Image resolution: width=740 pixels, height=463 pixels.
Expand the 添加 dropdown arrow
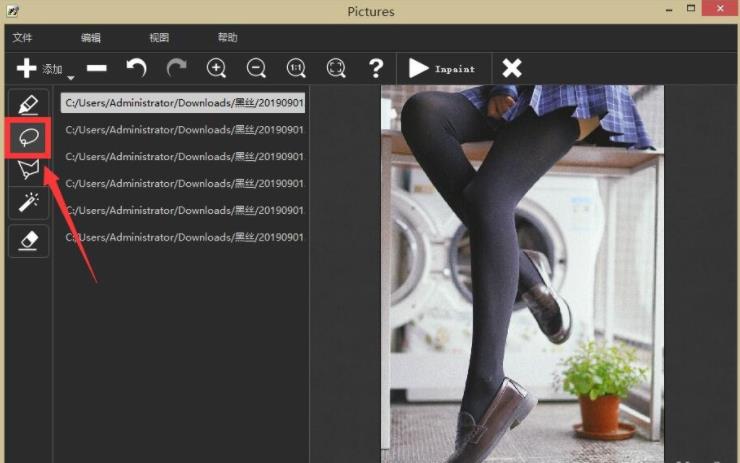[x=71, y=77]
